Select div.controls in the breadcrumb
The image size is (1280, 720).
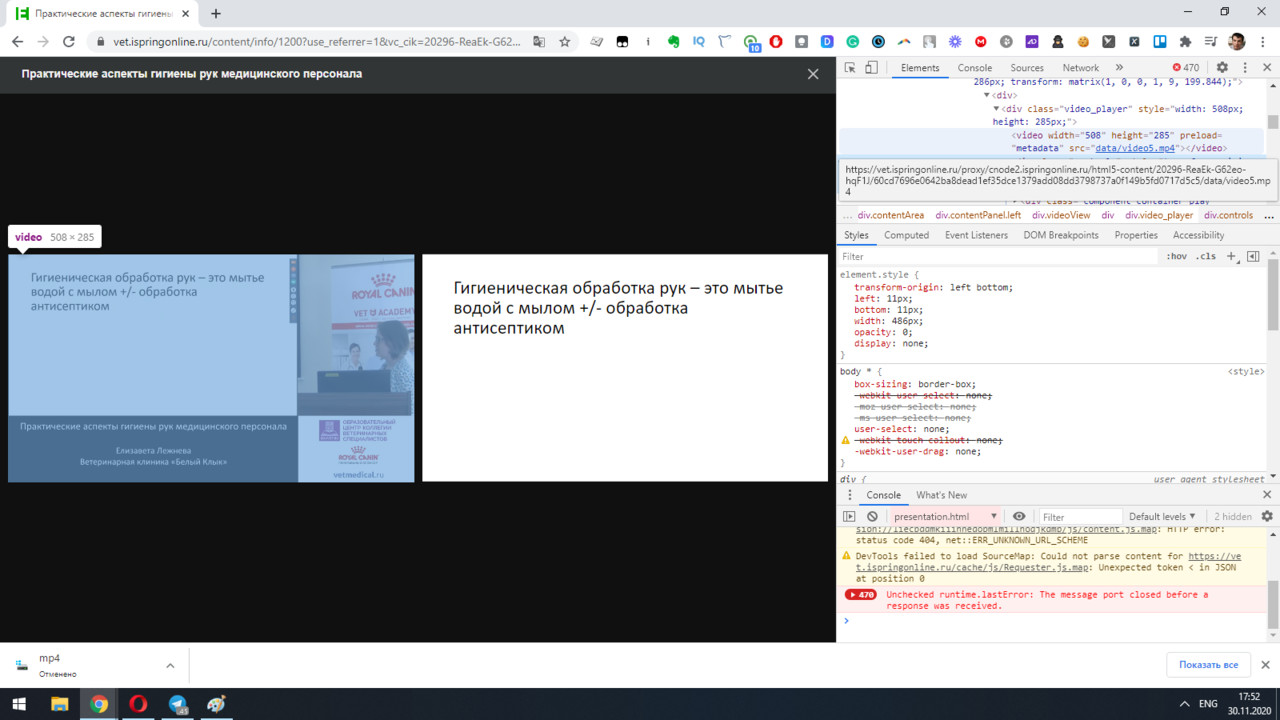pos(1228,215)
